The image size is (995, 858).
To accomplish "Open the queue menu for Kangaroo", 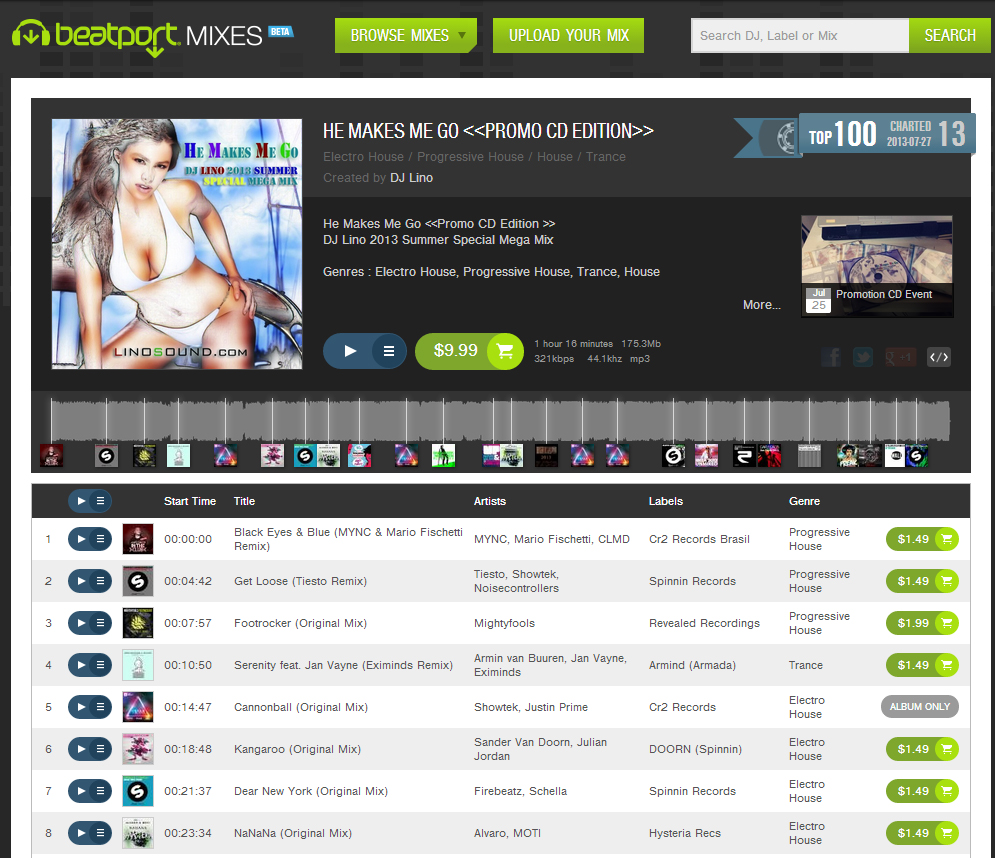I will (x=100, y=749).
